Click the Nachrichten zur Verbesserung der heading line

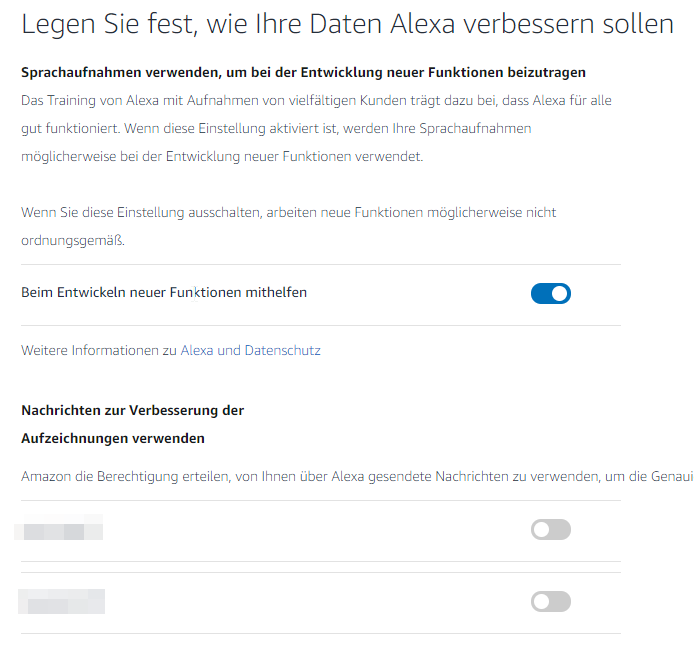point(132,411)
